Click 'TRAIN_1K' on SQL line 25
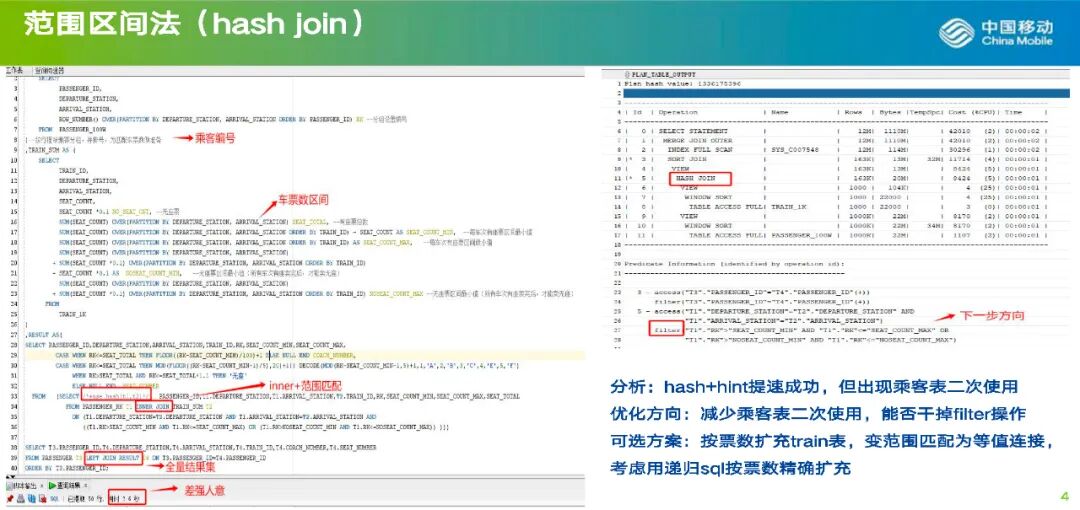The image size is (1080, 510). point(72,314)
